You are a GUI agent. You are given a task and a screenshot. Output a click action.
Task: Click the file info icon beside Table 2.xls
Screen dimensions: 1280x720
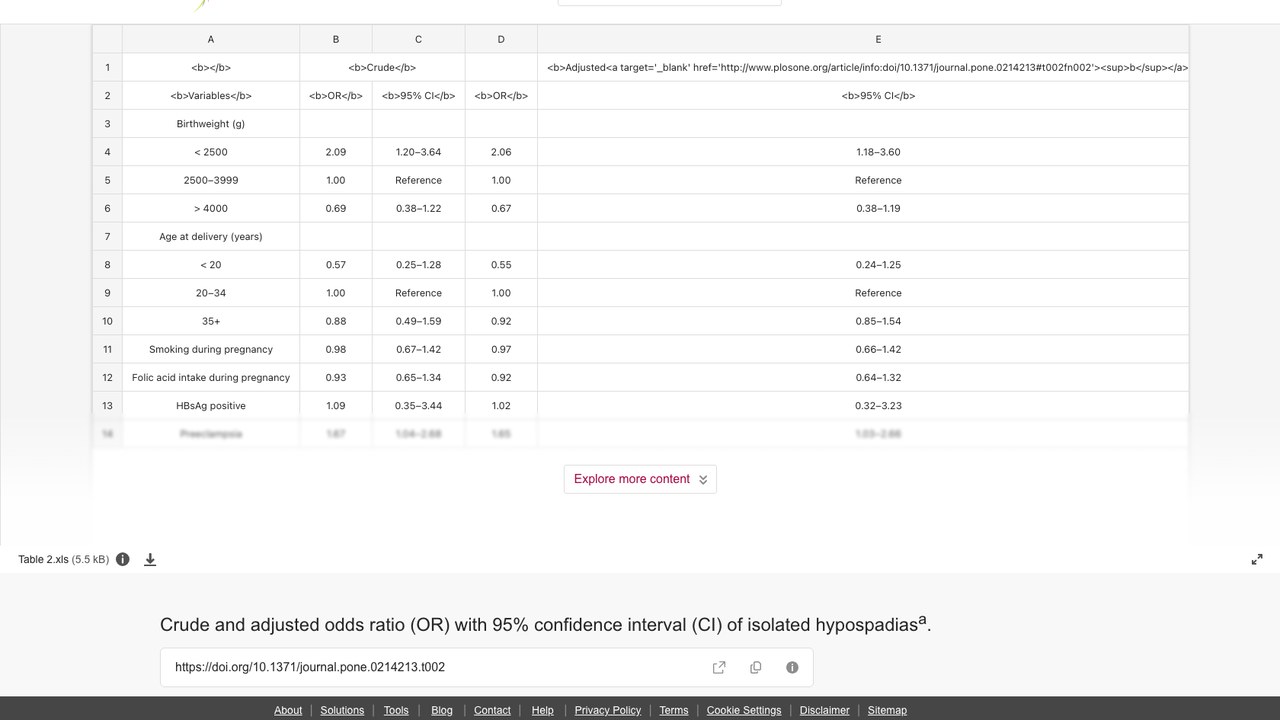pos(123,559)
